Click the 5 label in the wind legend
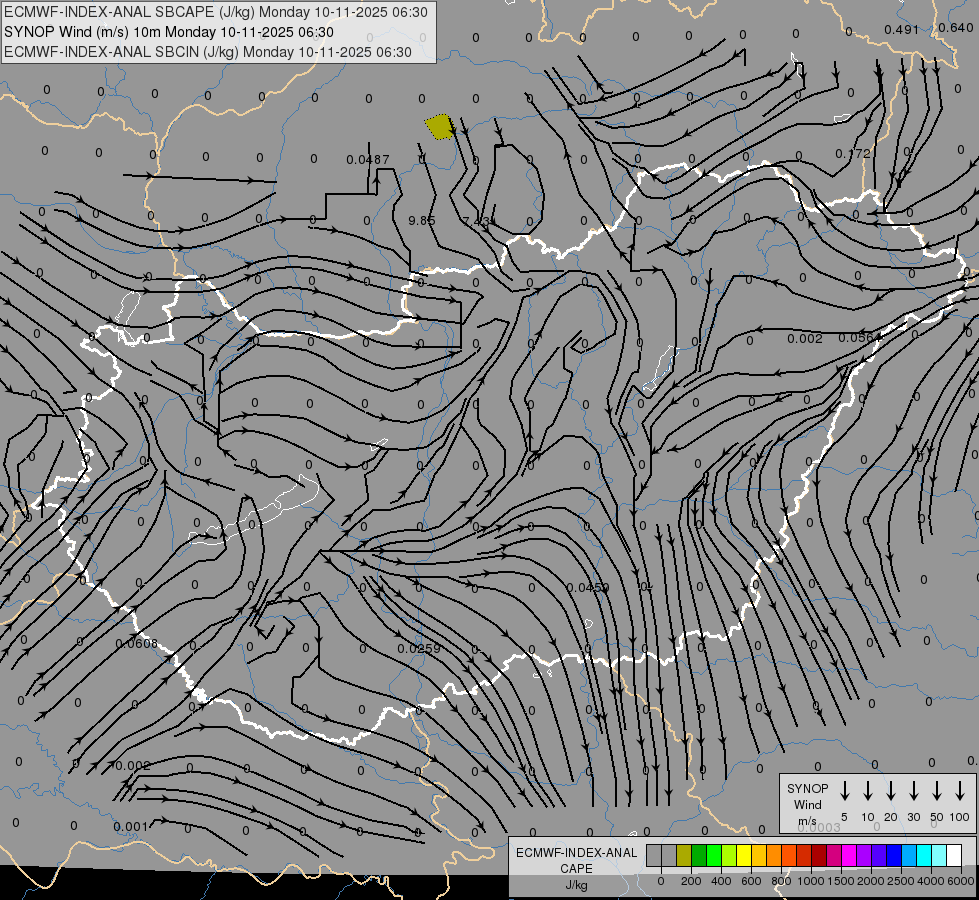Image resolution: width=979 pixels, height=900 pixels. pyautogui.click(x=844, y=817)
